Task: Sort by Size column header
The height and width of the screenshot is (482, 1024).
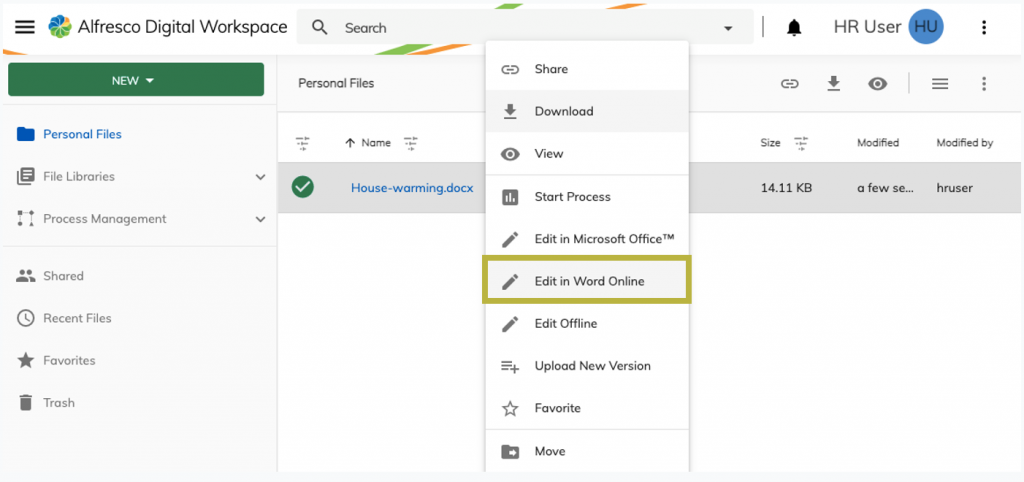Action: (771, 143)
